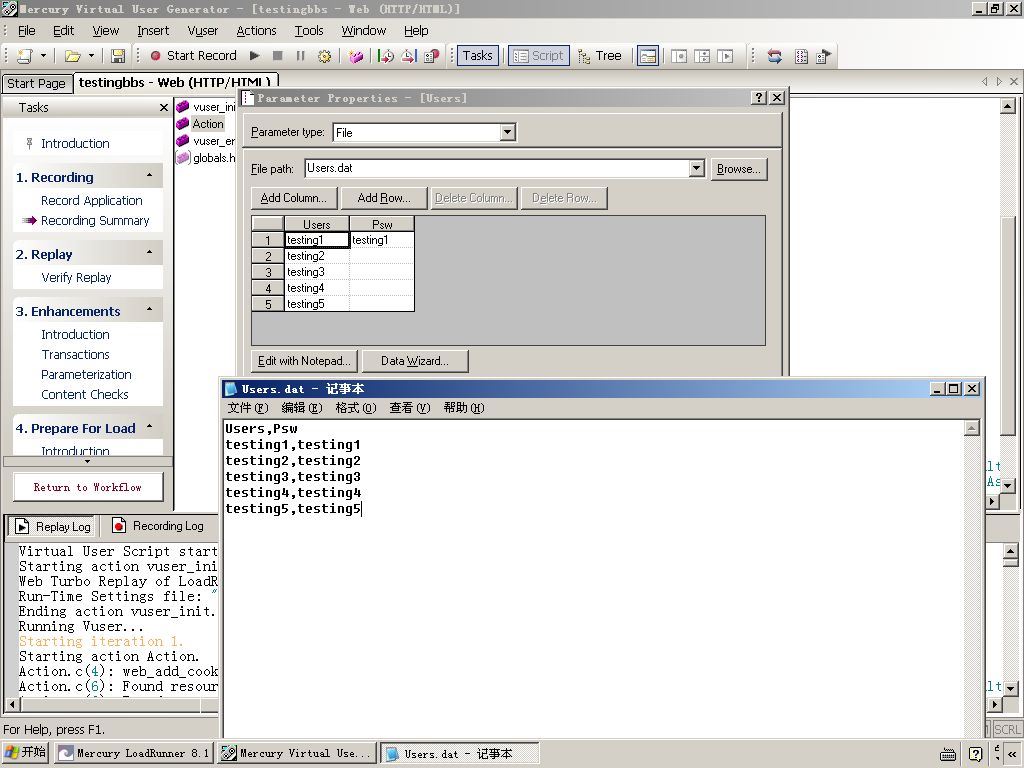Open the 文件(F) menu in Notepad

(248, 408)
